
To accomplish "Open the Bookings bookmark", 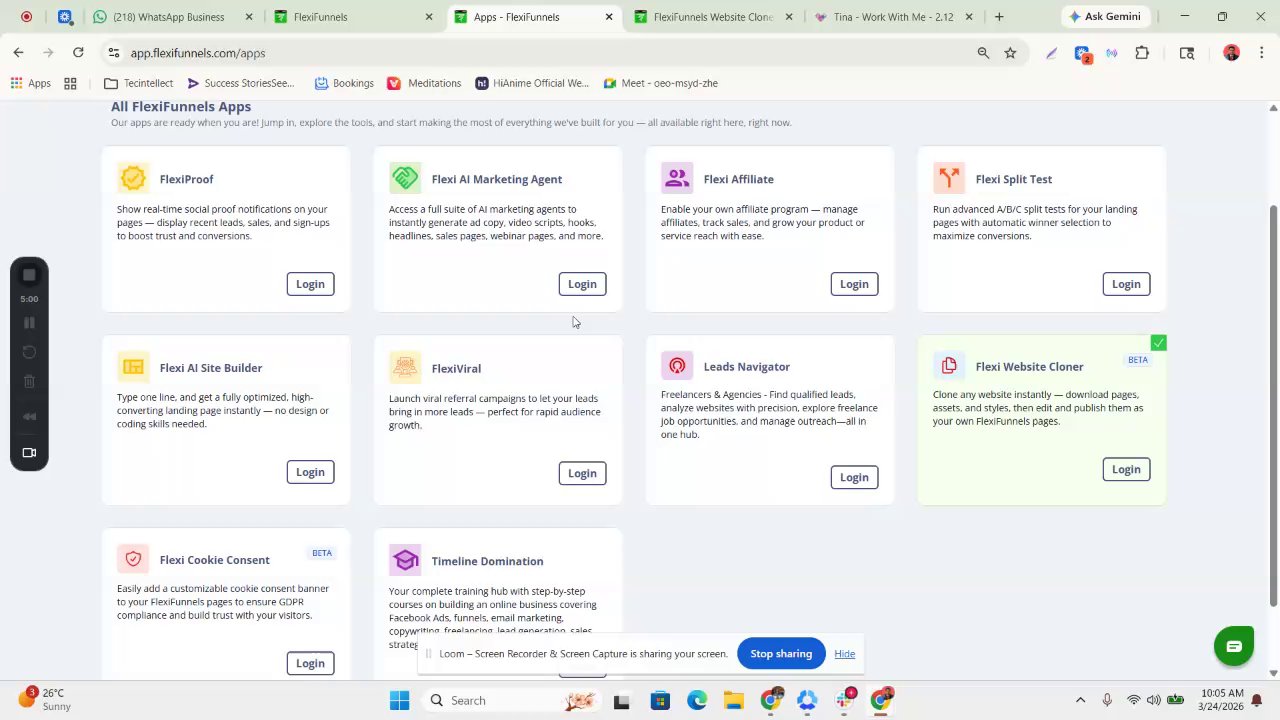I will (344, 83).
